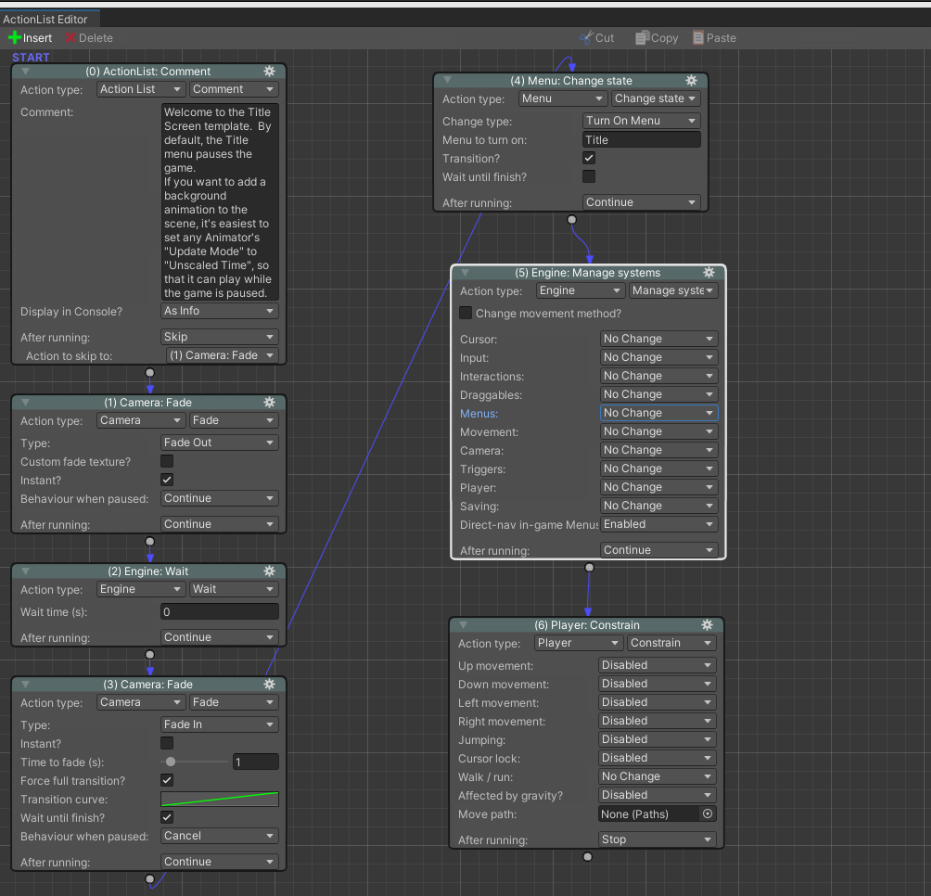Click output socket below (6) Player: Constrain
931x896 pixels.
pyautogui.click(x=587, y=857)
